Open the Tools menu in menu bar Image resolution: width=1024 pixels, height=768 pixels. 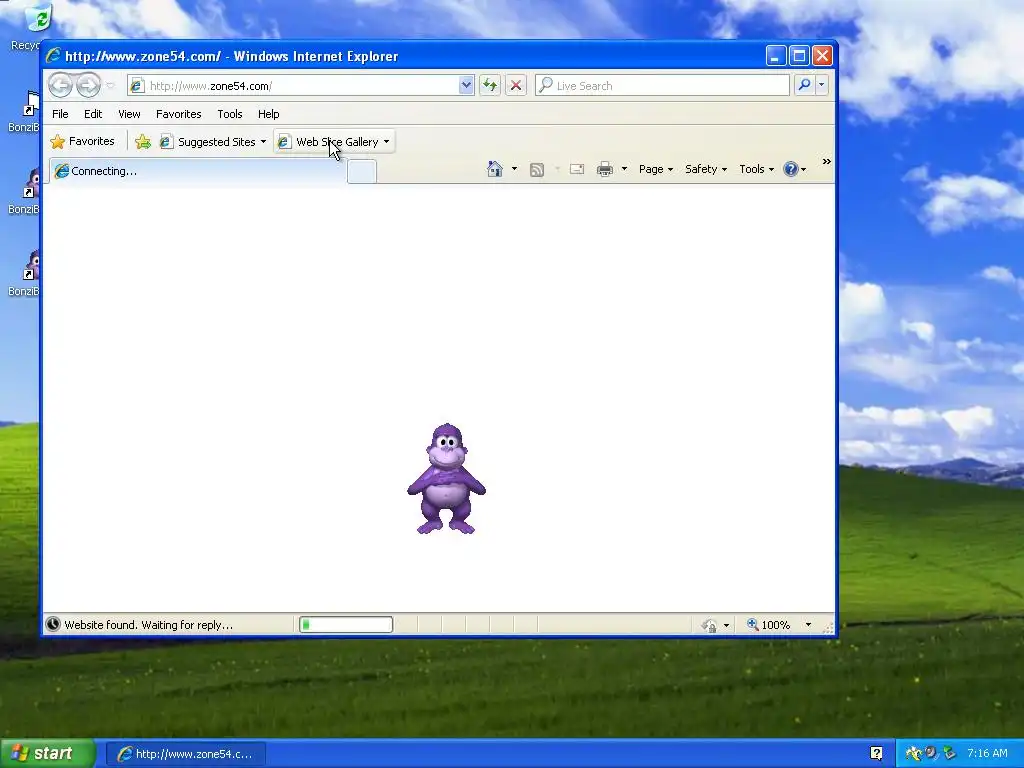tap(230, 114)
